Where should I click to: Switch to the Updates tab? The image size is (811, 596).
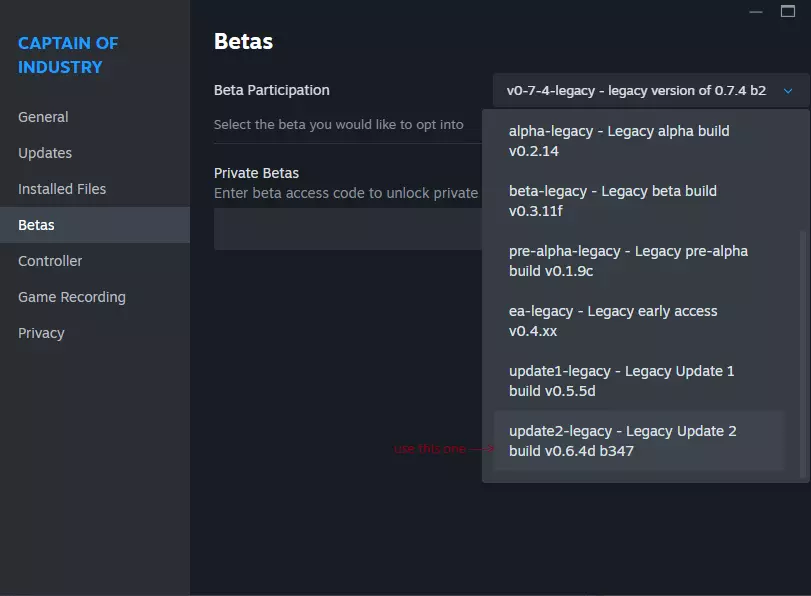pos(45,153)
